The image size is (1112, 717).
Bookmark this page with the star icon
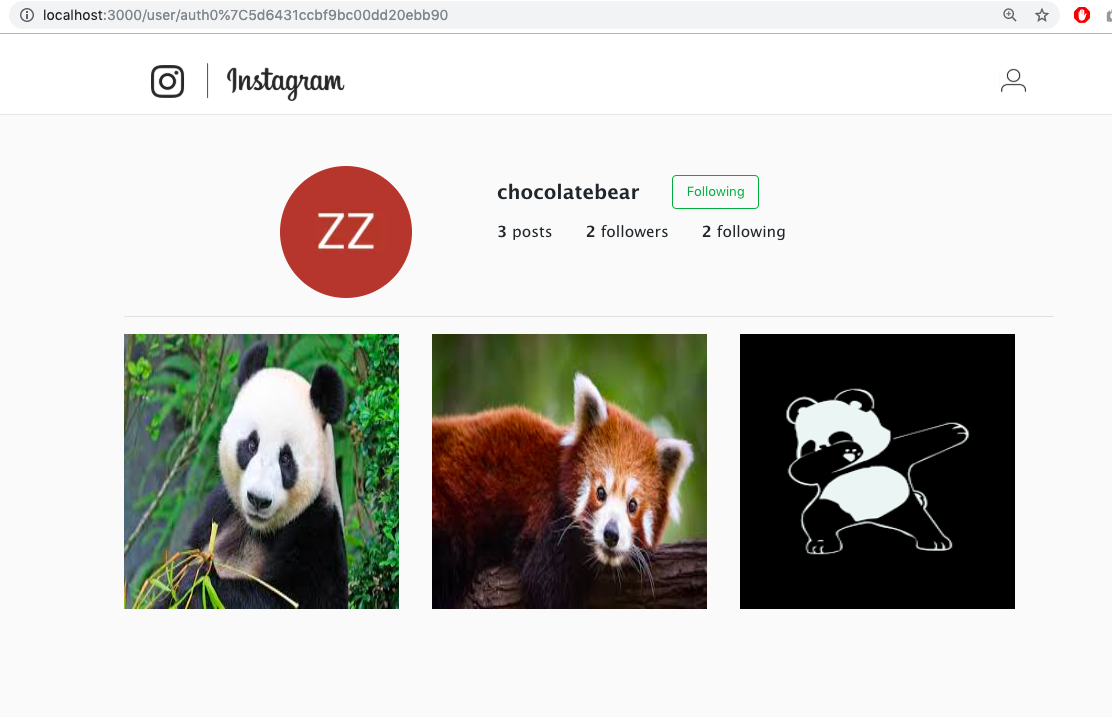click(1041, 15)
